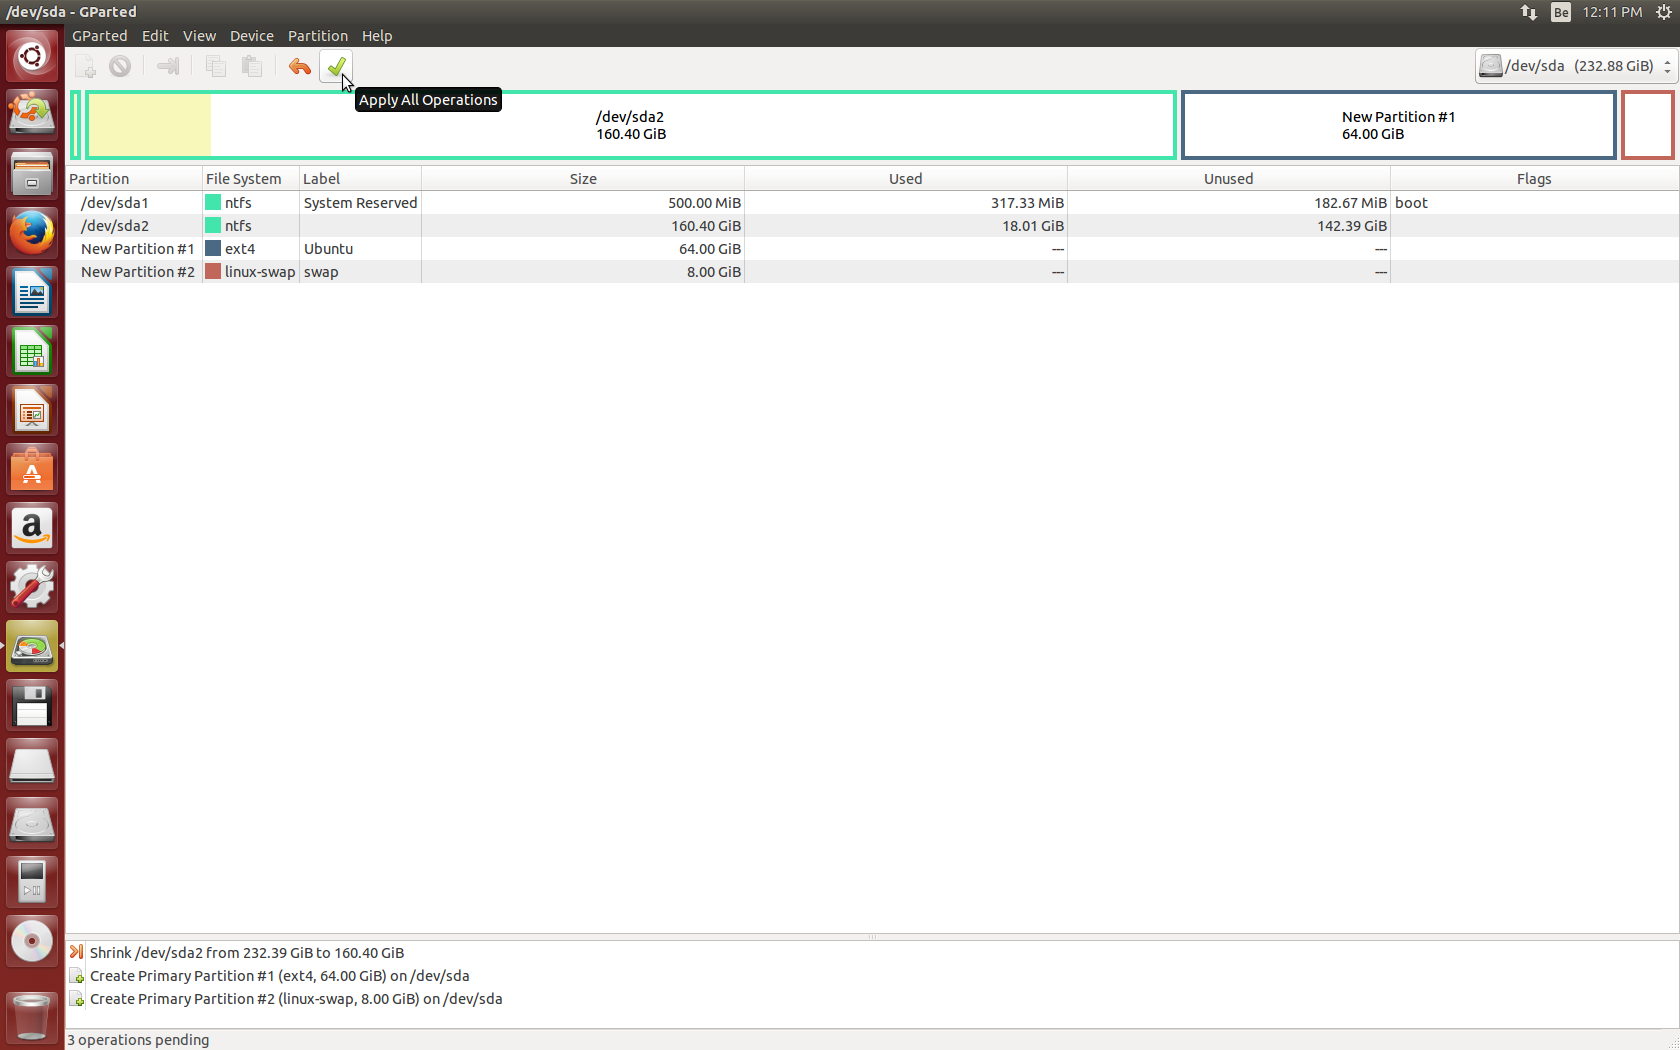The height and width of the screenshot is (1050, 1680).
Task: Select New Partition #1 block in disk map
Action: [1399, 125]
